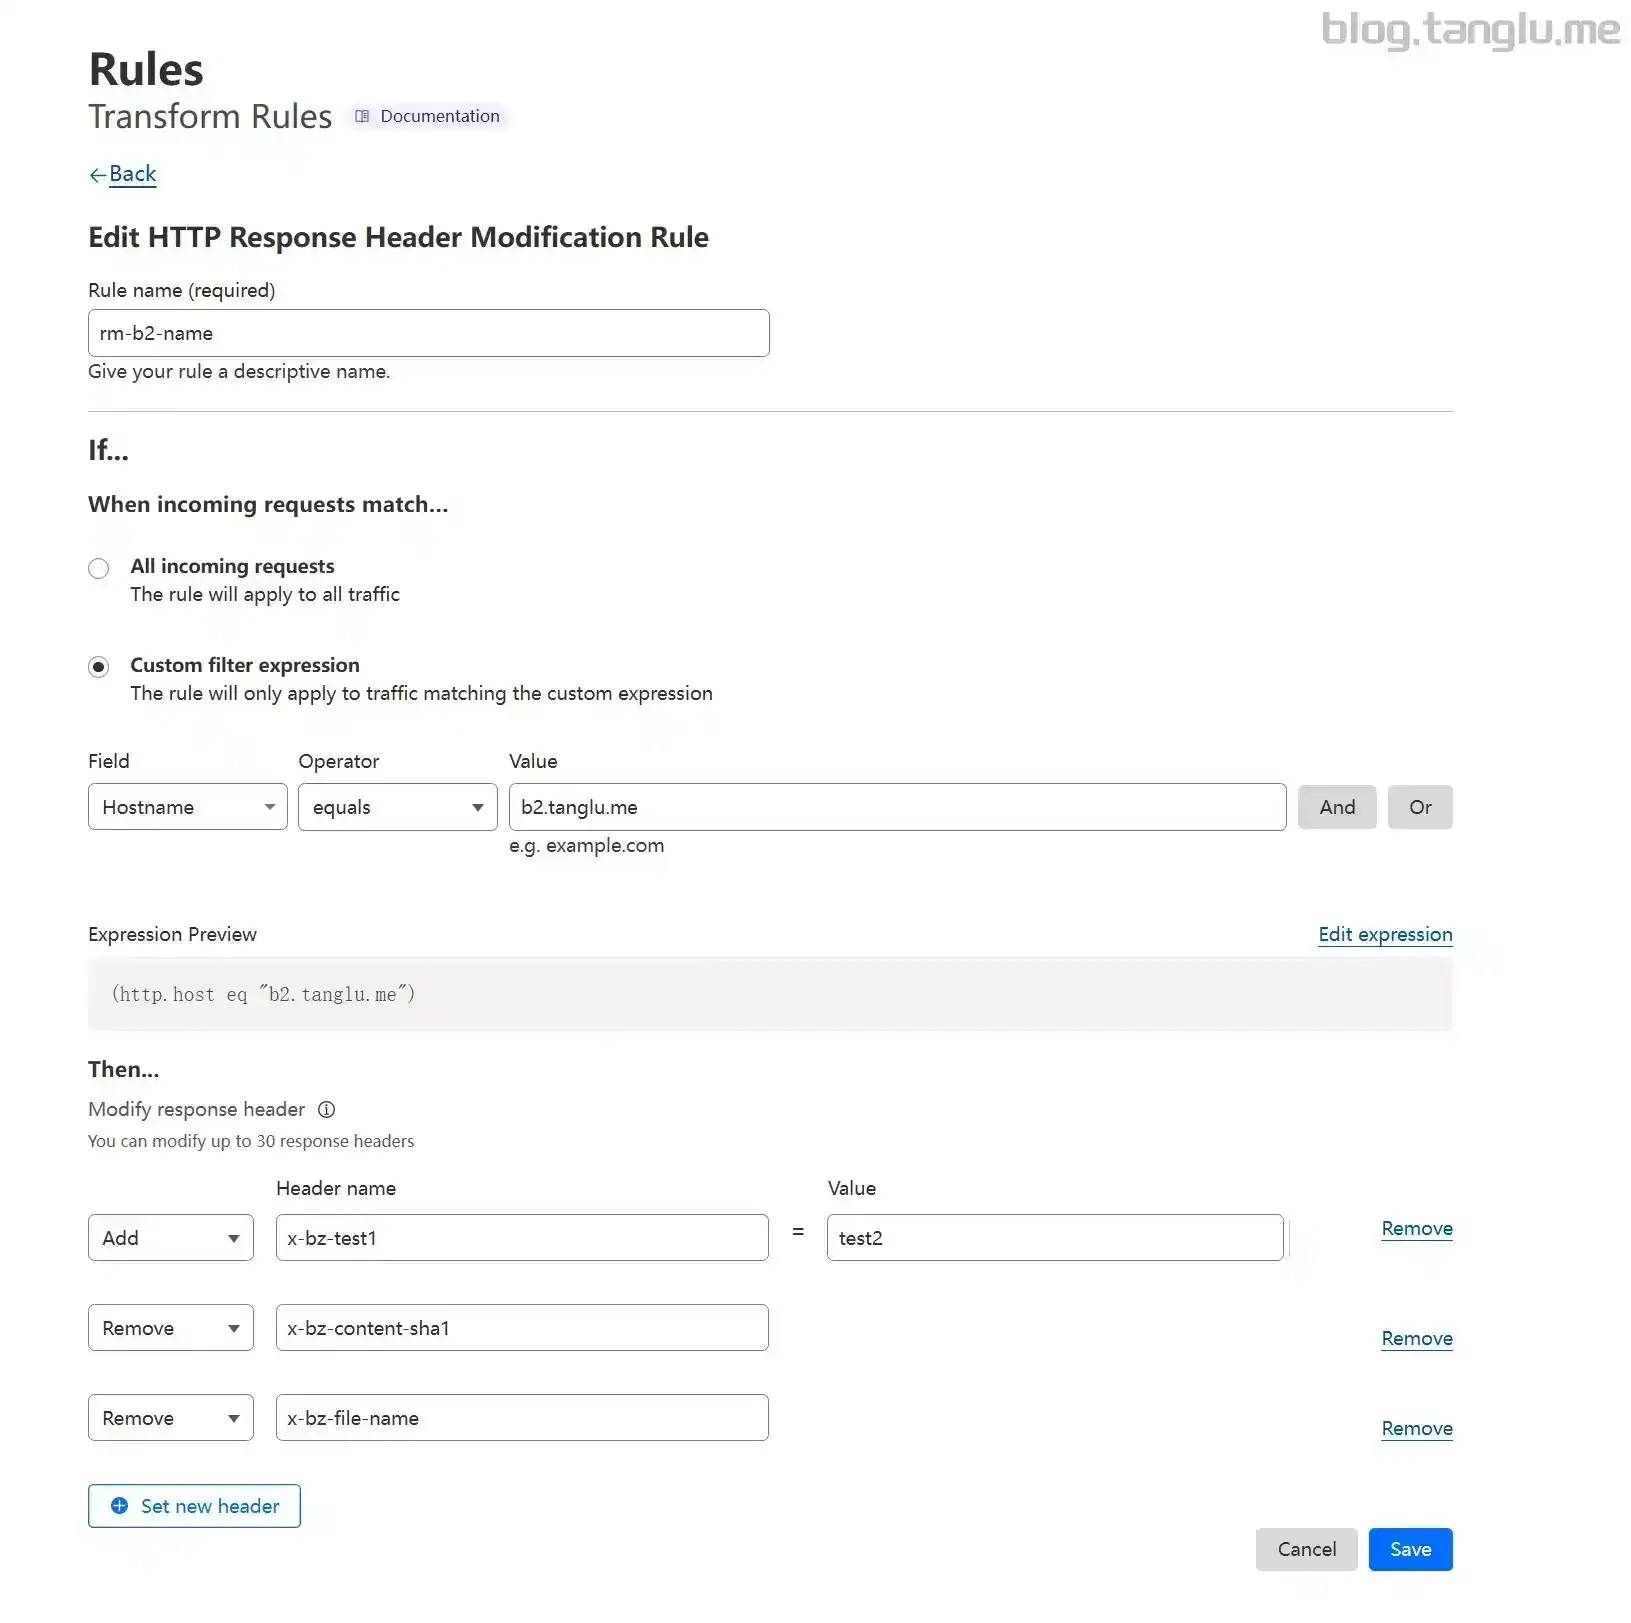Click the Documentation book icon
Viewport: 1631px width, 1623px height.
(x=362, y=116)
